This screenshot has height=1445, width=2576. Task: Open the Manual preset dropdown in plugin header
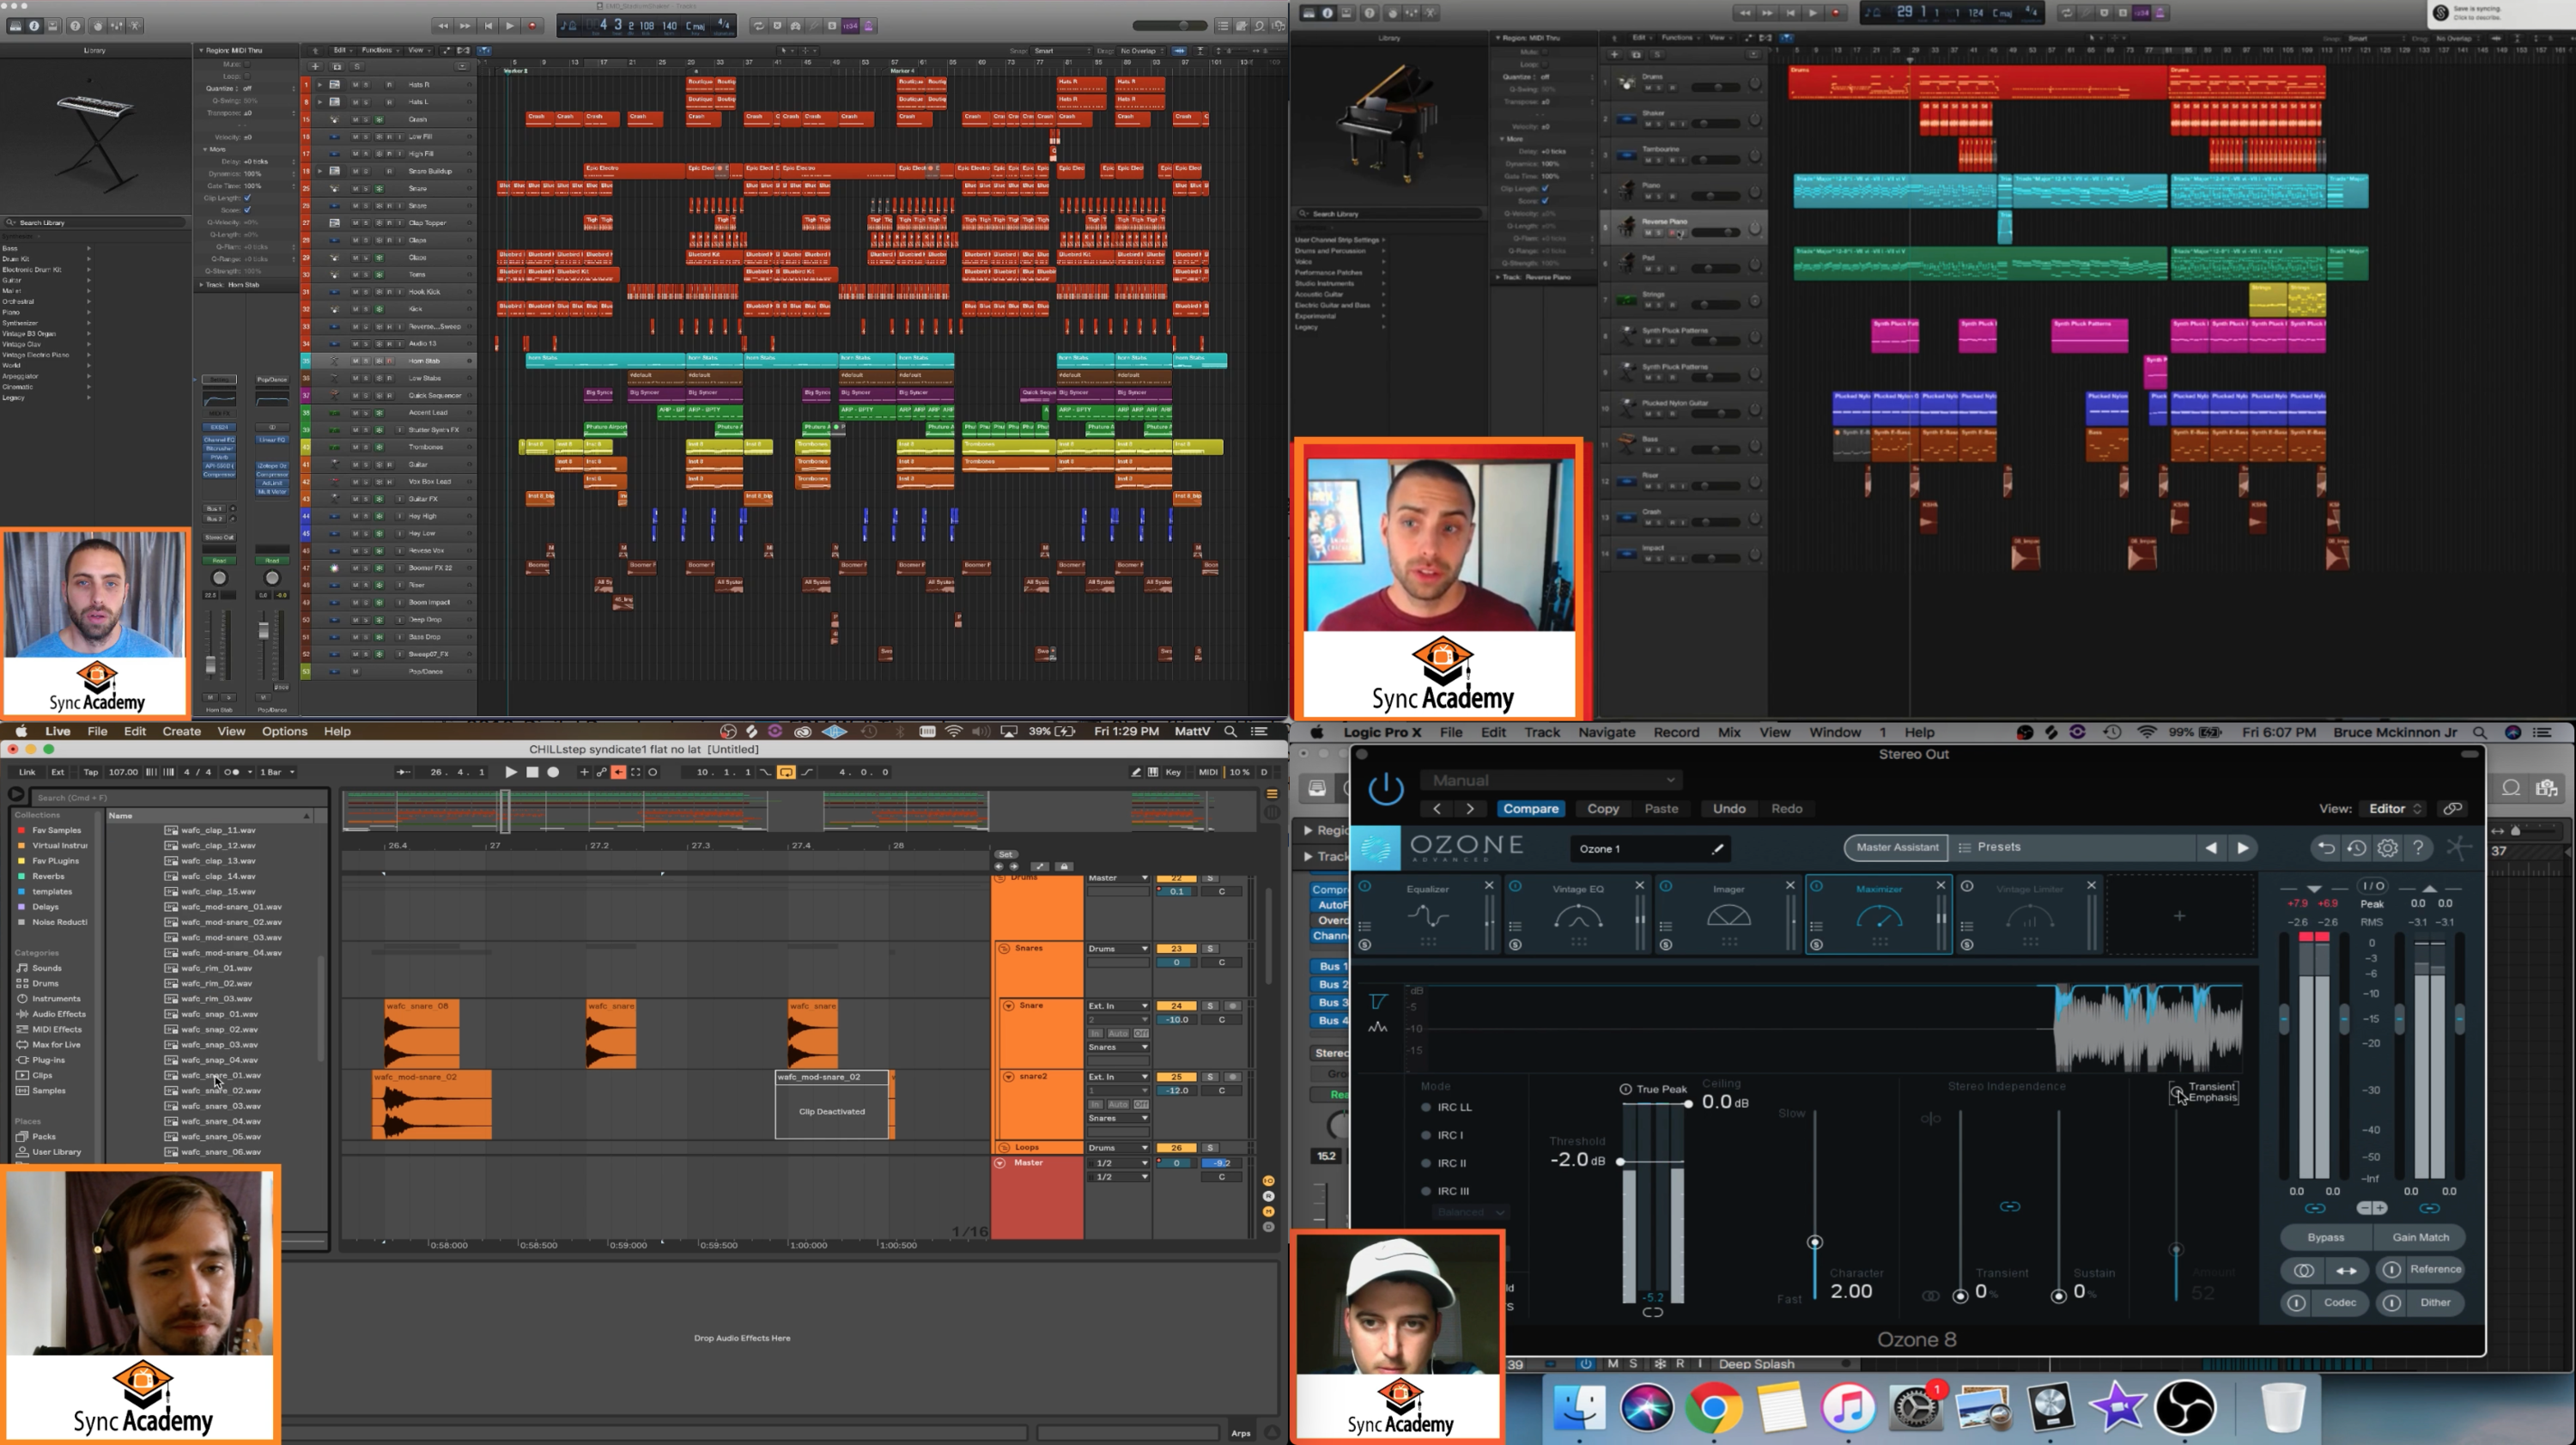click(x=1552, y=781)
